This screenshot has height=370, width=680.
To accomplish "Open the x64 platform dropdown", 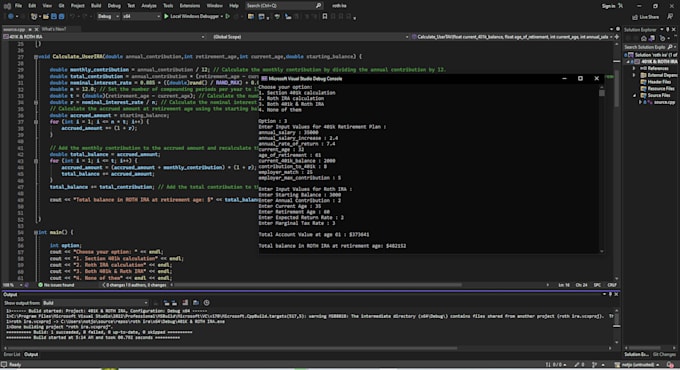I will pos(141,16).
